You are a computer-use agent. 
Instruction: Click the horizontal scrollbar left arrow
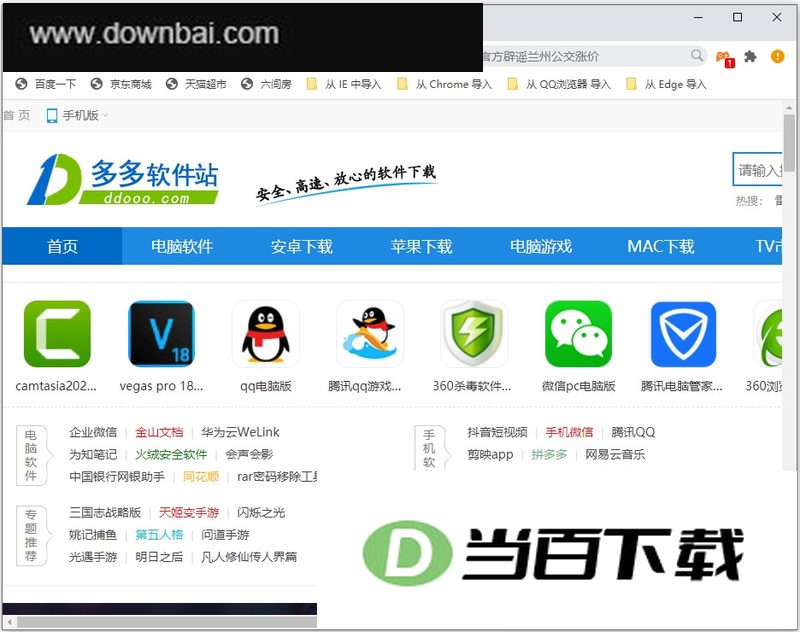(9, 622)
